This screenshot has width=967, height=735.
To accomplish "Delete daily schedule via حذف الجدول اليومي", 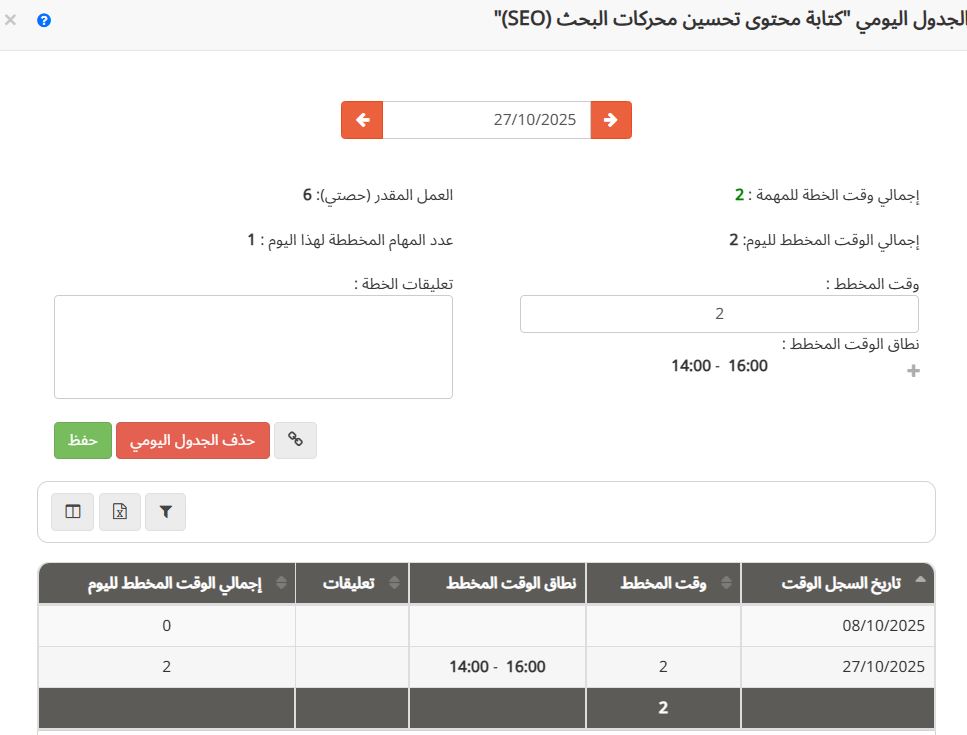I will [192, 440].
